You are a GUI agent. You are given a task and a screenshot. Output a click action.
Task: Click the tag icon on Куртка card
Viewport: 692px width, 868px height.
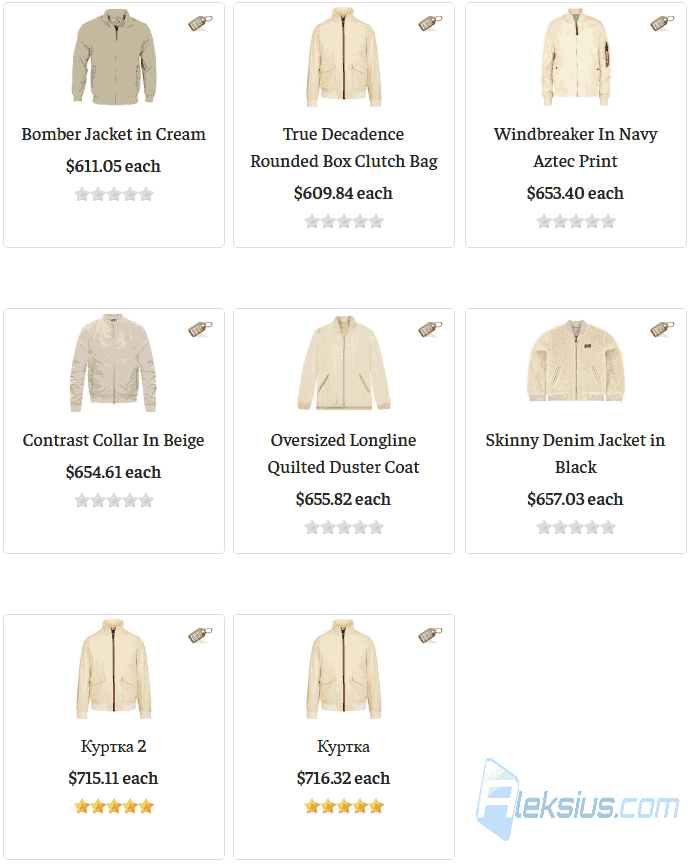click(430, 635)
